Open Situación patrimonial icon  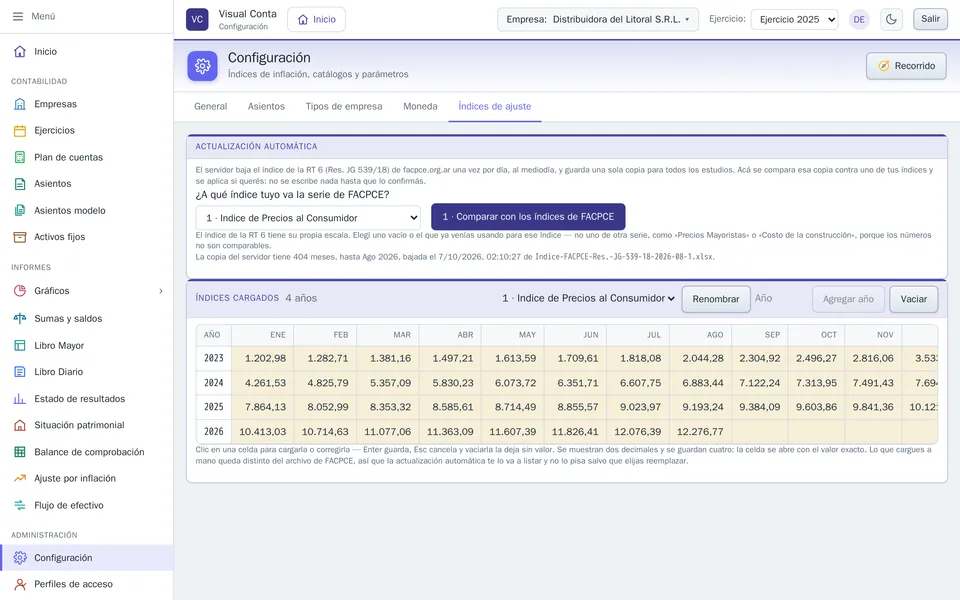click(20, 425)
